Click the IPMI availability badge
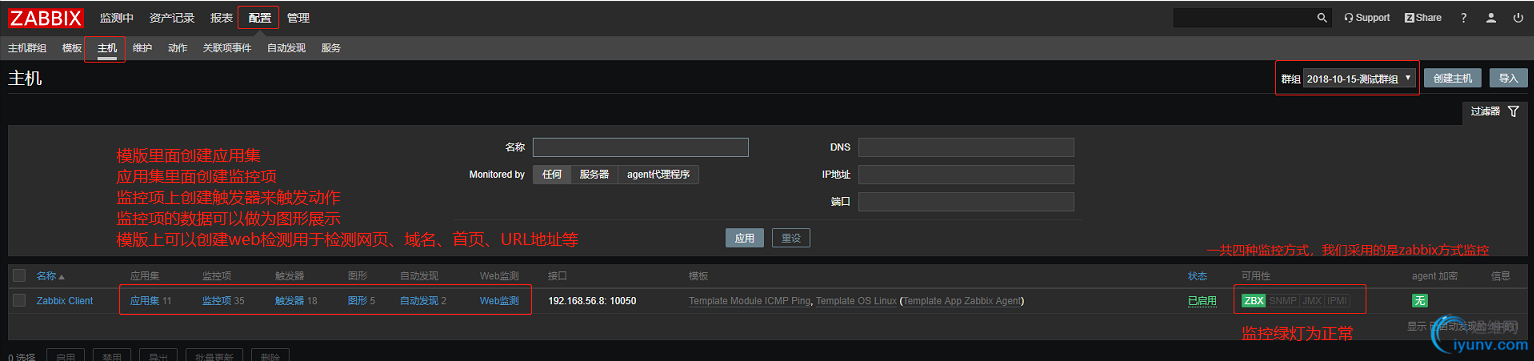 pyautogui.click(x=1338, y=300)
